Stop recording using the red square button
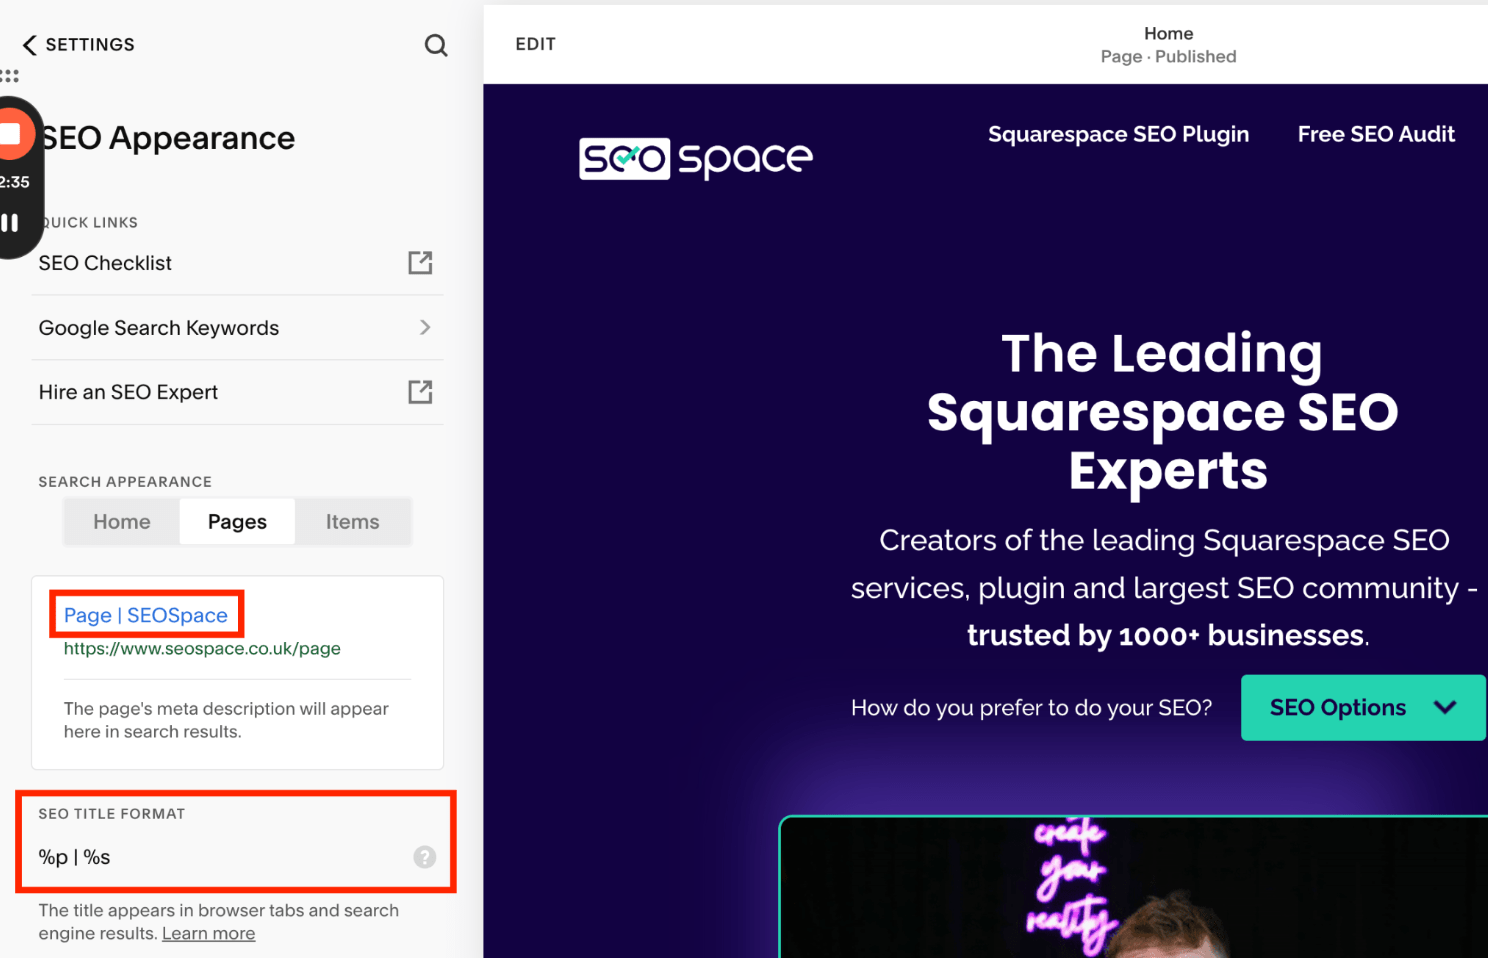The image size is (1488, 958). pos(12,133)
